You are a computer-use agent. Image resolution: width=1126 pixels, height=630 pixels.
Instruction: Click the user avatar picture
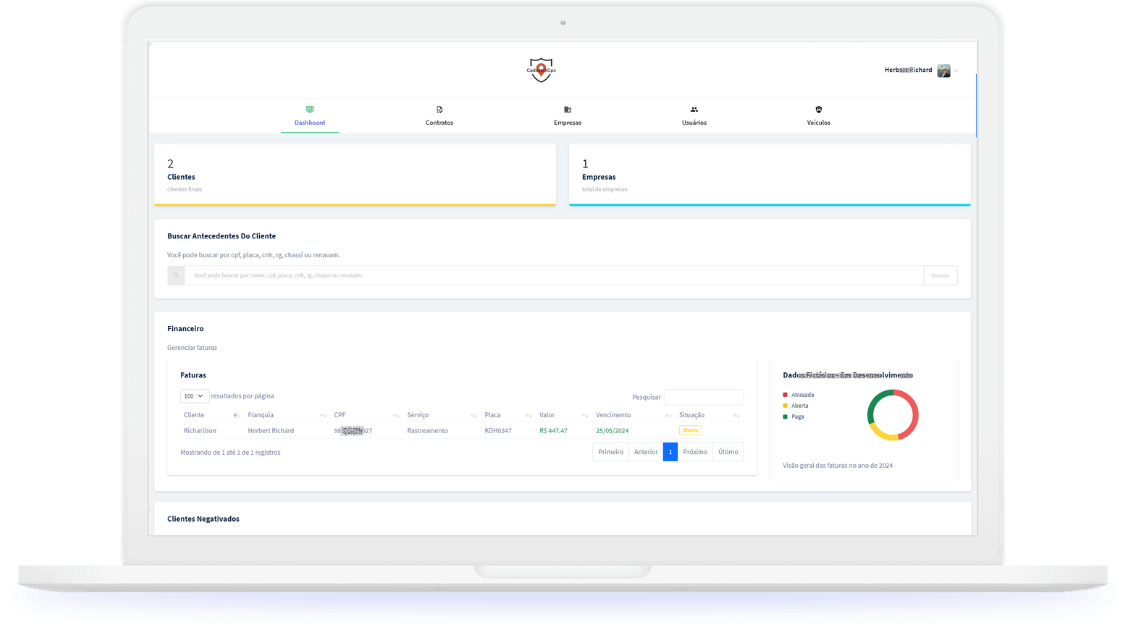[x=943, y=71]
